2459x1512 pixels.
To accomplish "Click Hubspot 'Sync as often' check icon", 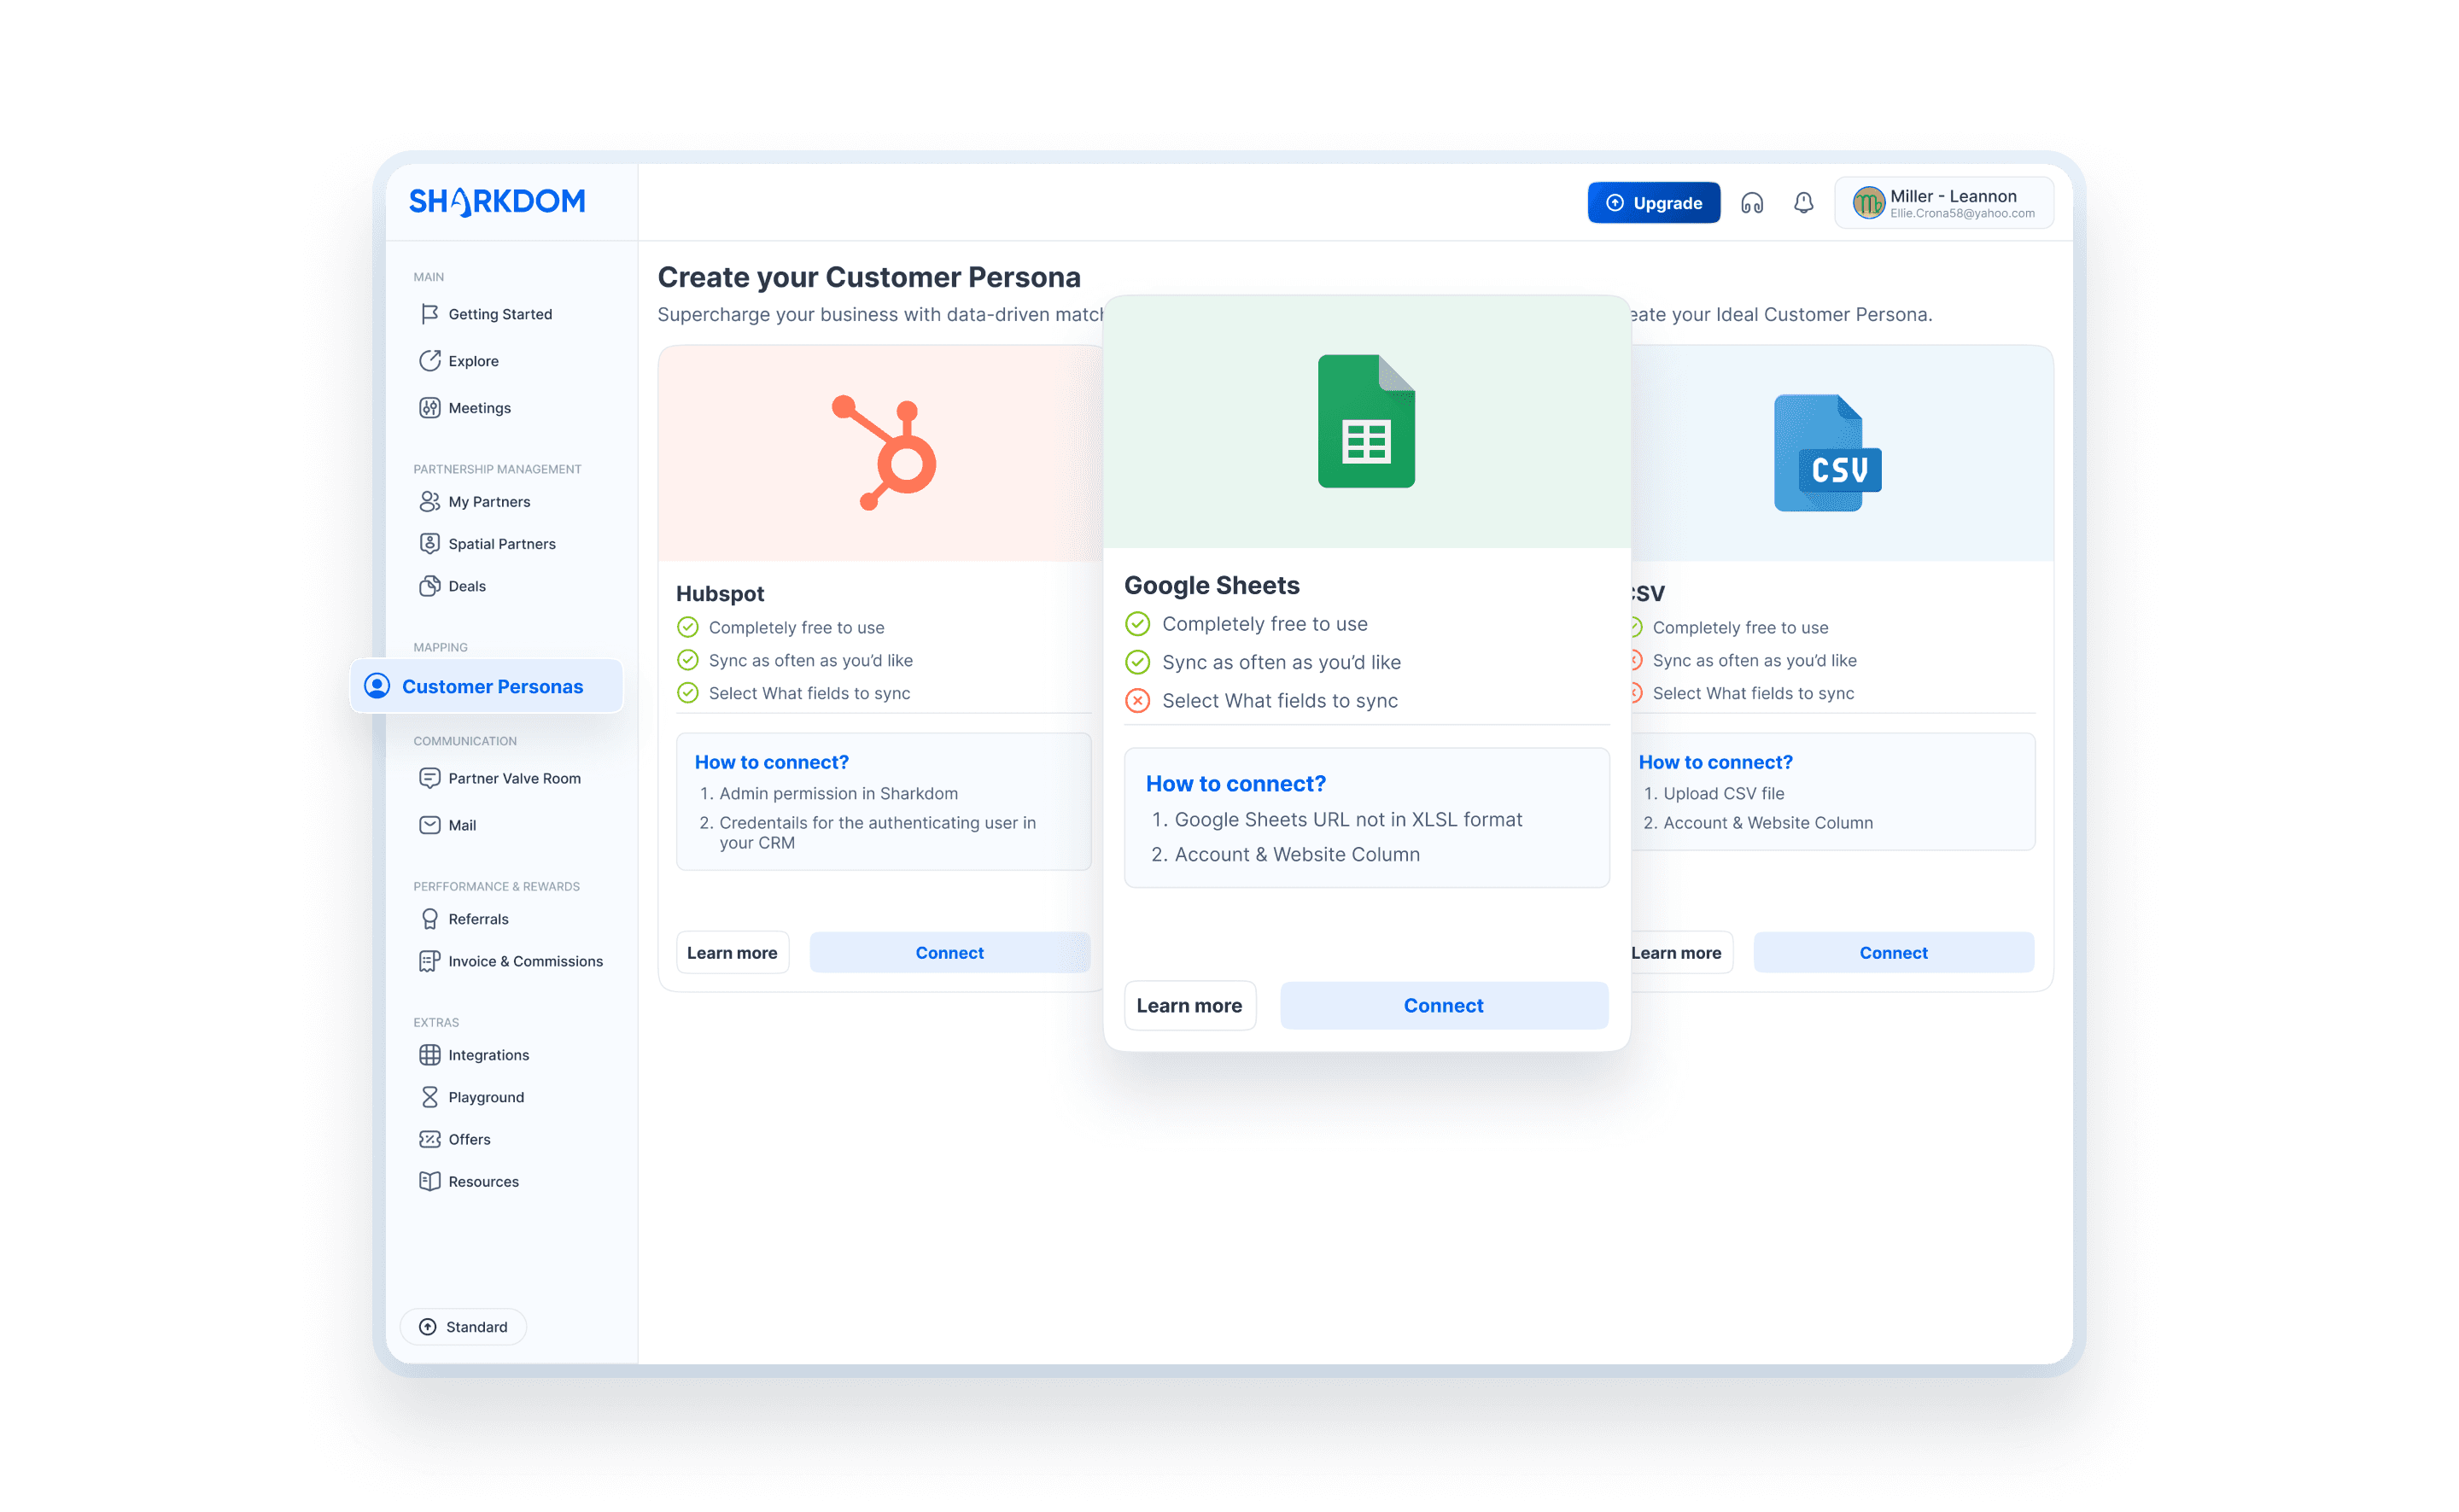I will click(687, 660).
